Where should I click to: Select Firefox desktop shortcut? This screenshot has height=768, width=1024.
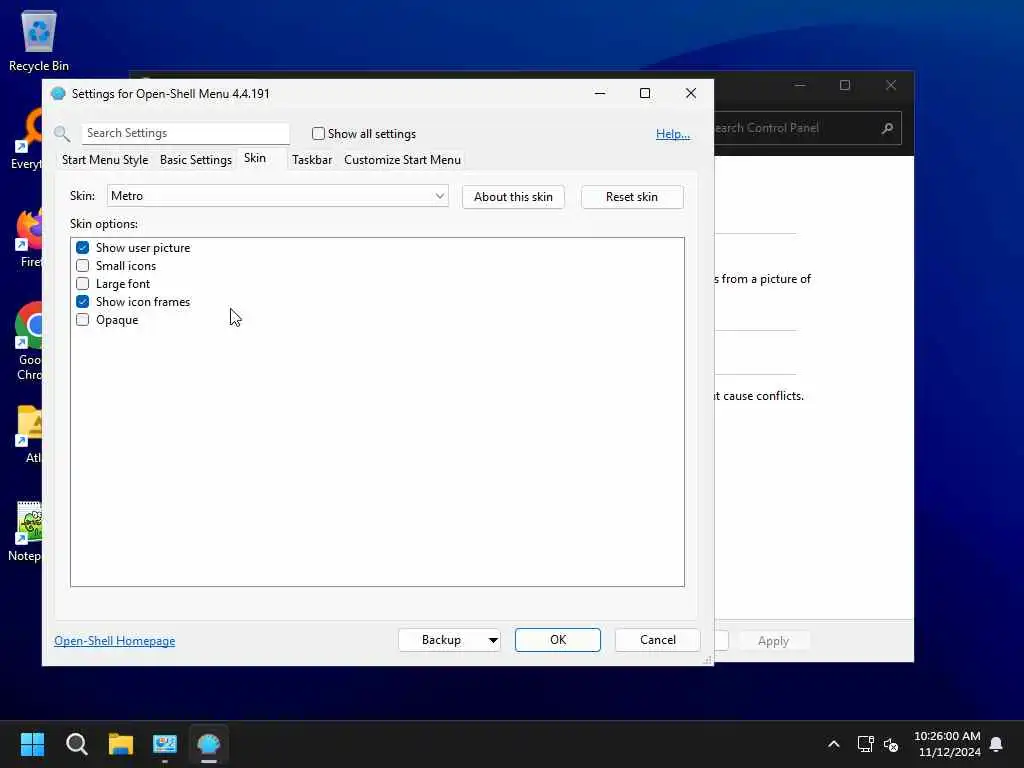click(x=29, y=239)
